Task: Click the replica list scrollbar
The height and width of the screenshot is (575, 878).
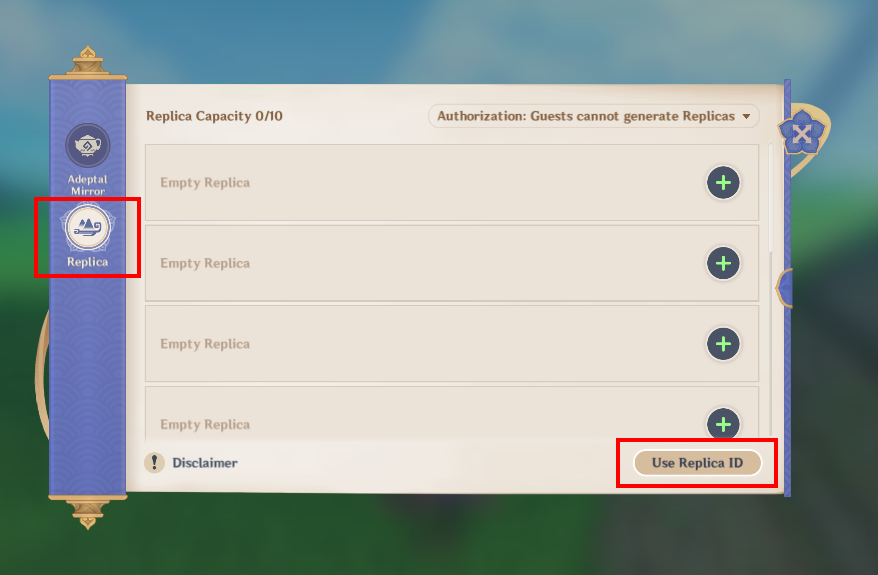Action: (771, 199)
